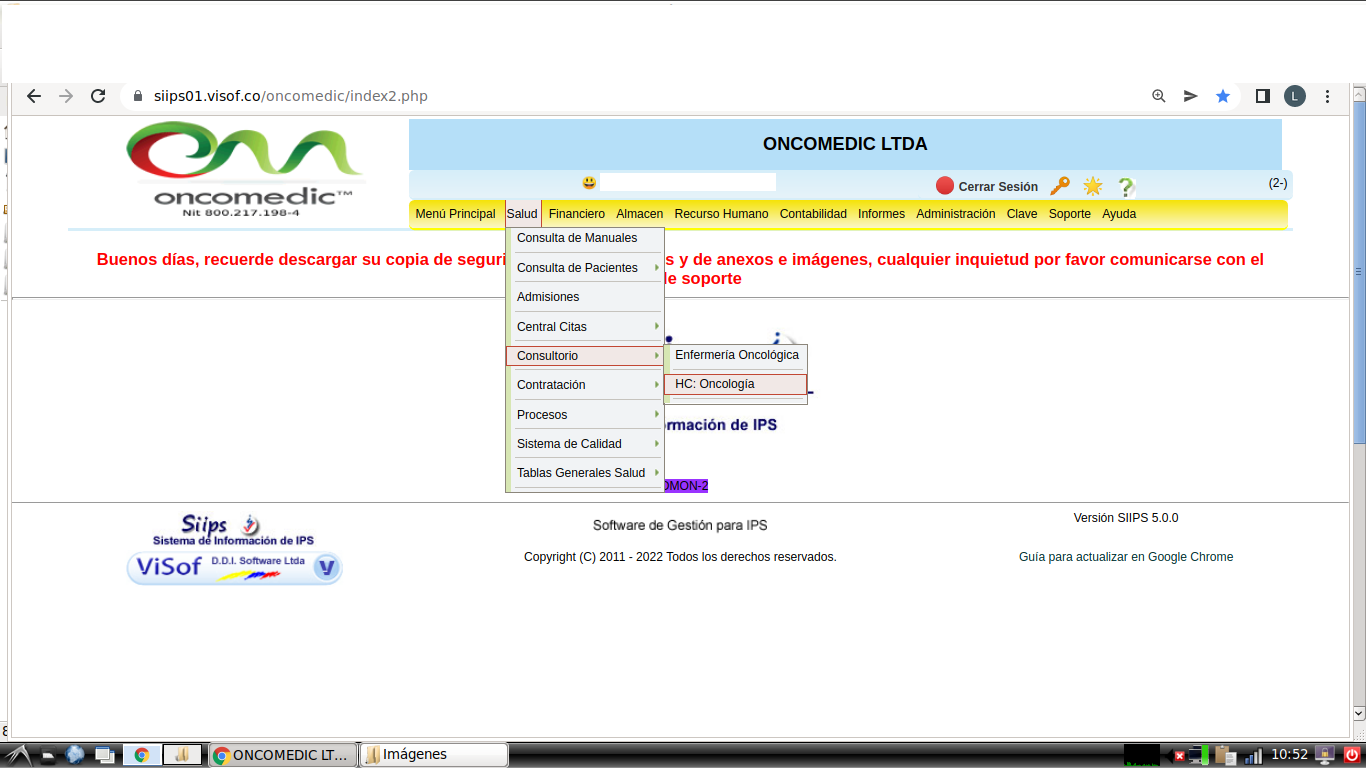Select HC: Oncología from the submenu
Viewport: 1366px width, 768px height.
click(x=735, y=384)
